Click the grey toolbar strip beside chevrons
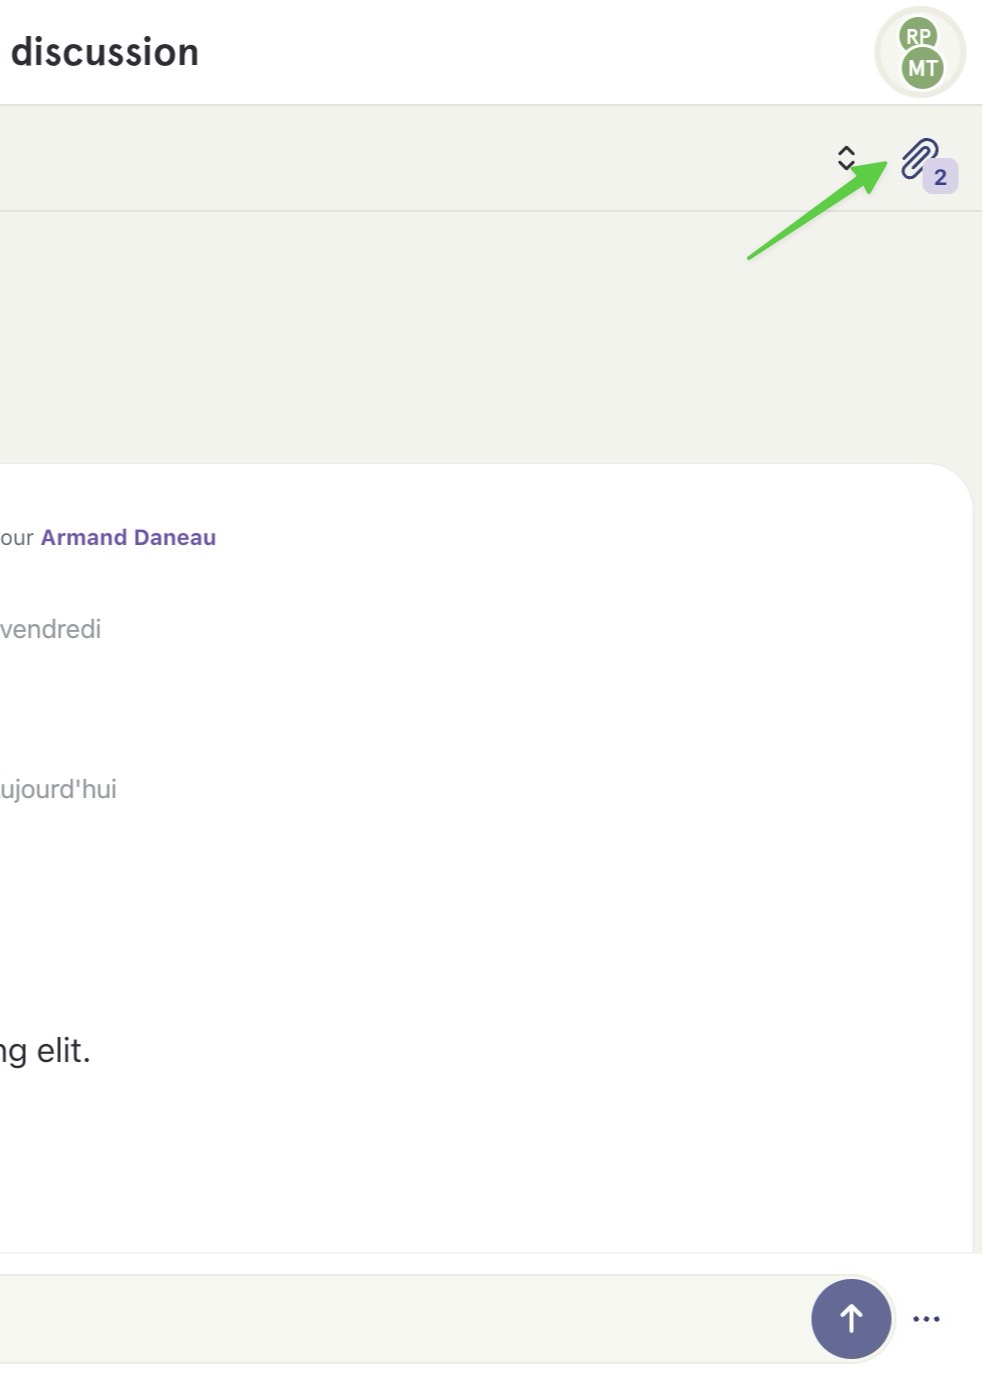The width and height of the screenshot is (983, 1392). (400, 158)
